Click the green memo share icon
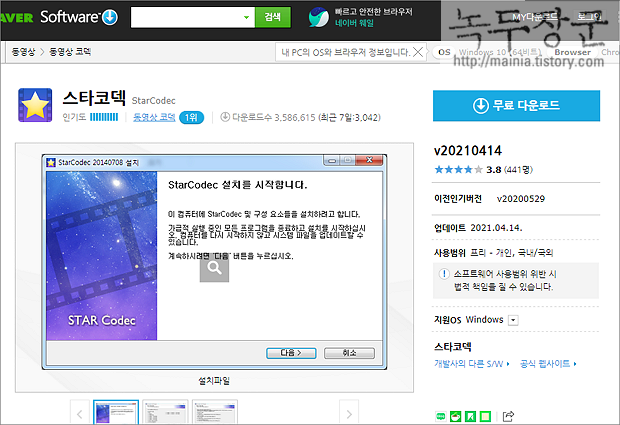 click(x=486, y=416)
